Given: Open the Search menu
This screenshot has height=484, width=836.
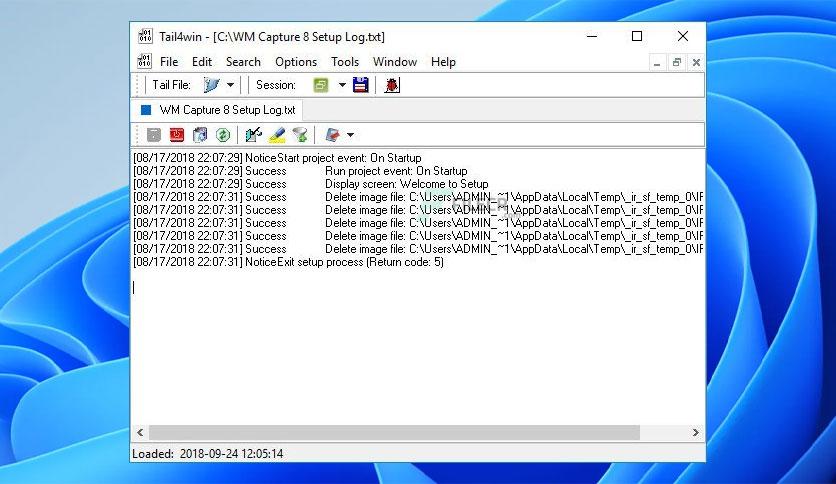Looking at the screenshot, I should 243,62.
